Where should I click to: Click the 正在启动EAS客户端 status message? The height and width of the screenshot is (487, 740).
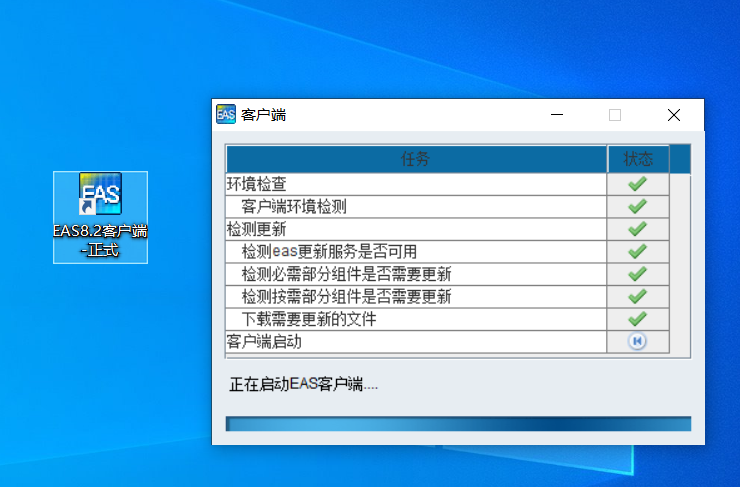pyautogui.click(x=303, y=385)
